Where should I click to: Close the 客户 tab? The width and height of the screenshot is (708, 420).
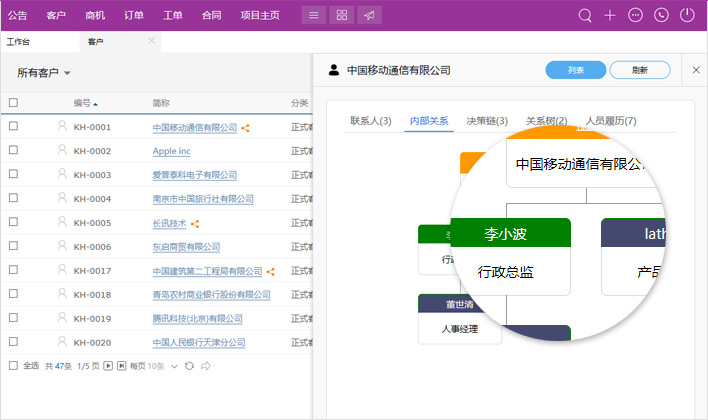click(x=152, y=41)
